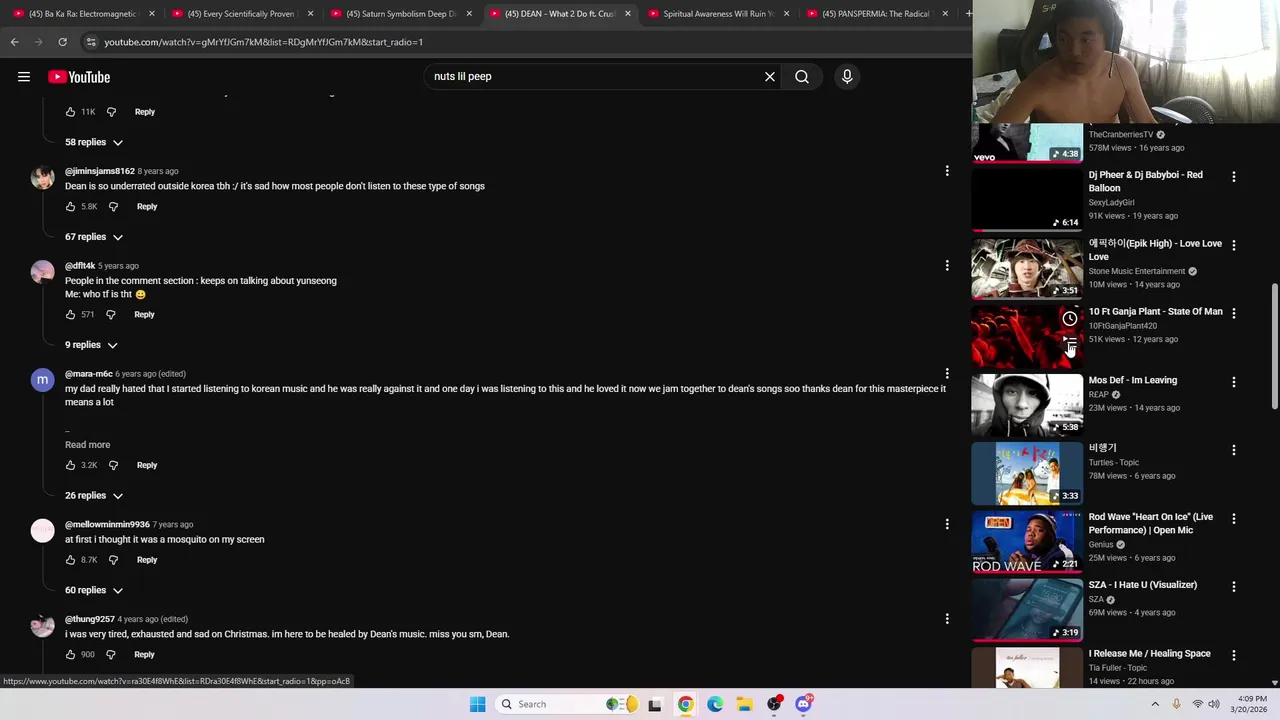This screenshot has width=1280, height=720.
Task: Reply to the @mara-m6c comment
Action: 147,465
